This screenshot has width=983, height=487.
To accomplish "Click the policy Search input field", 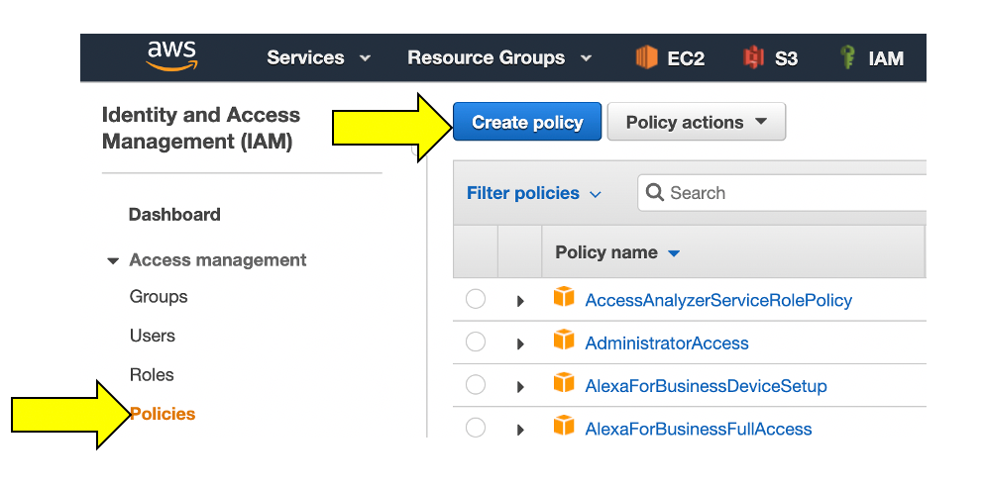I will pos(790,193).
